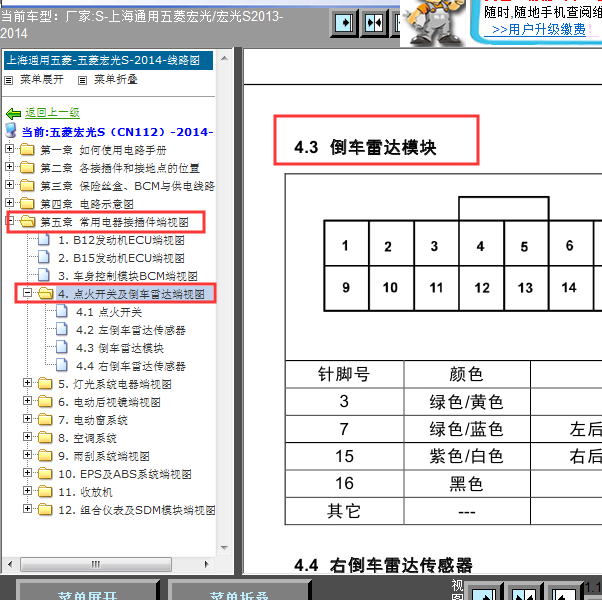Click the 菜单展开 option at top
The height and width of the screenshot is (600, 602).
(41, 79)
